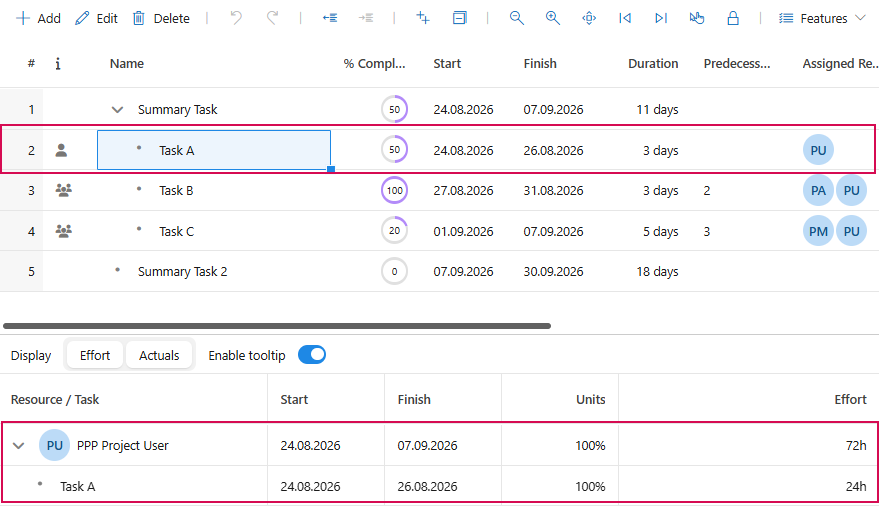Click the horizontal scrollbar under the grid

pyautogui.click(x=277, y=326)
